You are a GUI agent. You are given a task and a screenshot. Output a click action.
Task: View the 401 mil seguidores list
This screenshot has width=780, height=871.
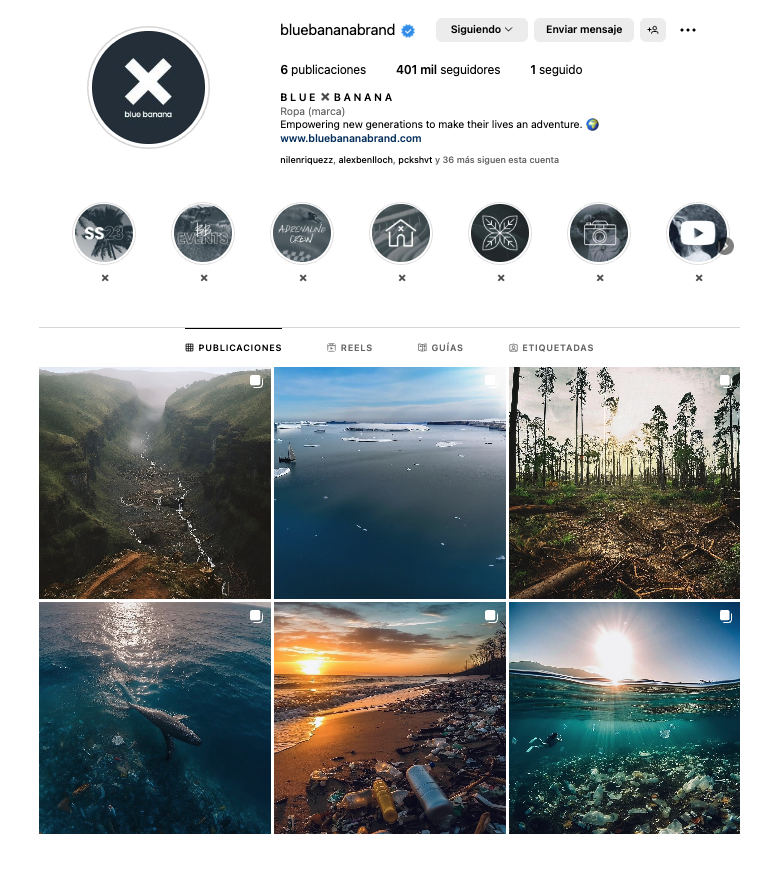448,70
